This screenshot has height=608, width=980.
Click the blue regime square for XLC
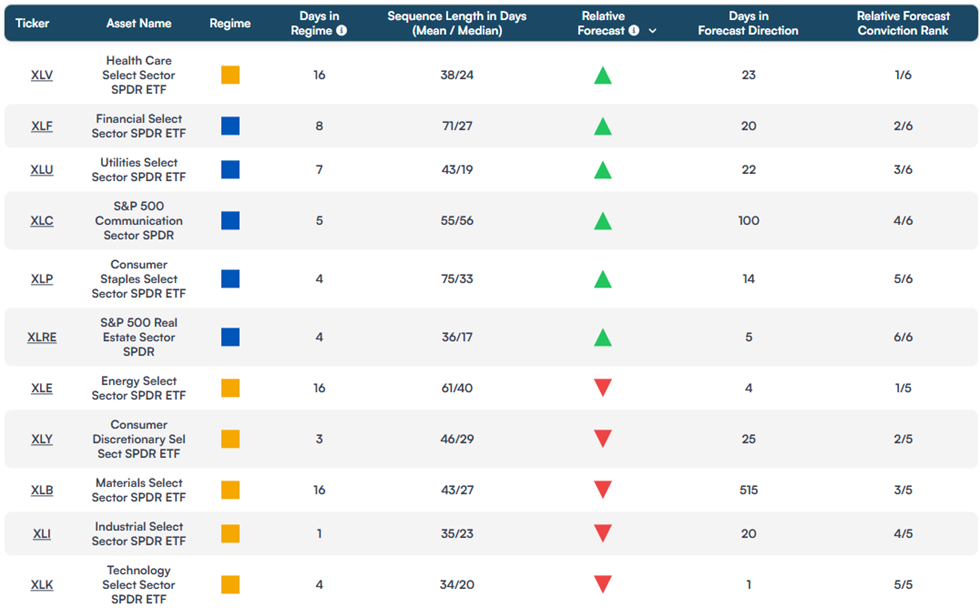pyautogui.click(x=230, y=221)
